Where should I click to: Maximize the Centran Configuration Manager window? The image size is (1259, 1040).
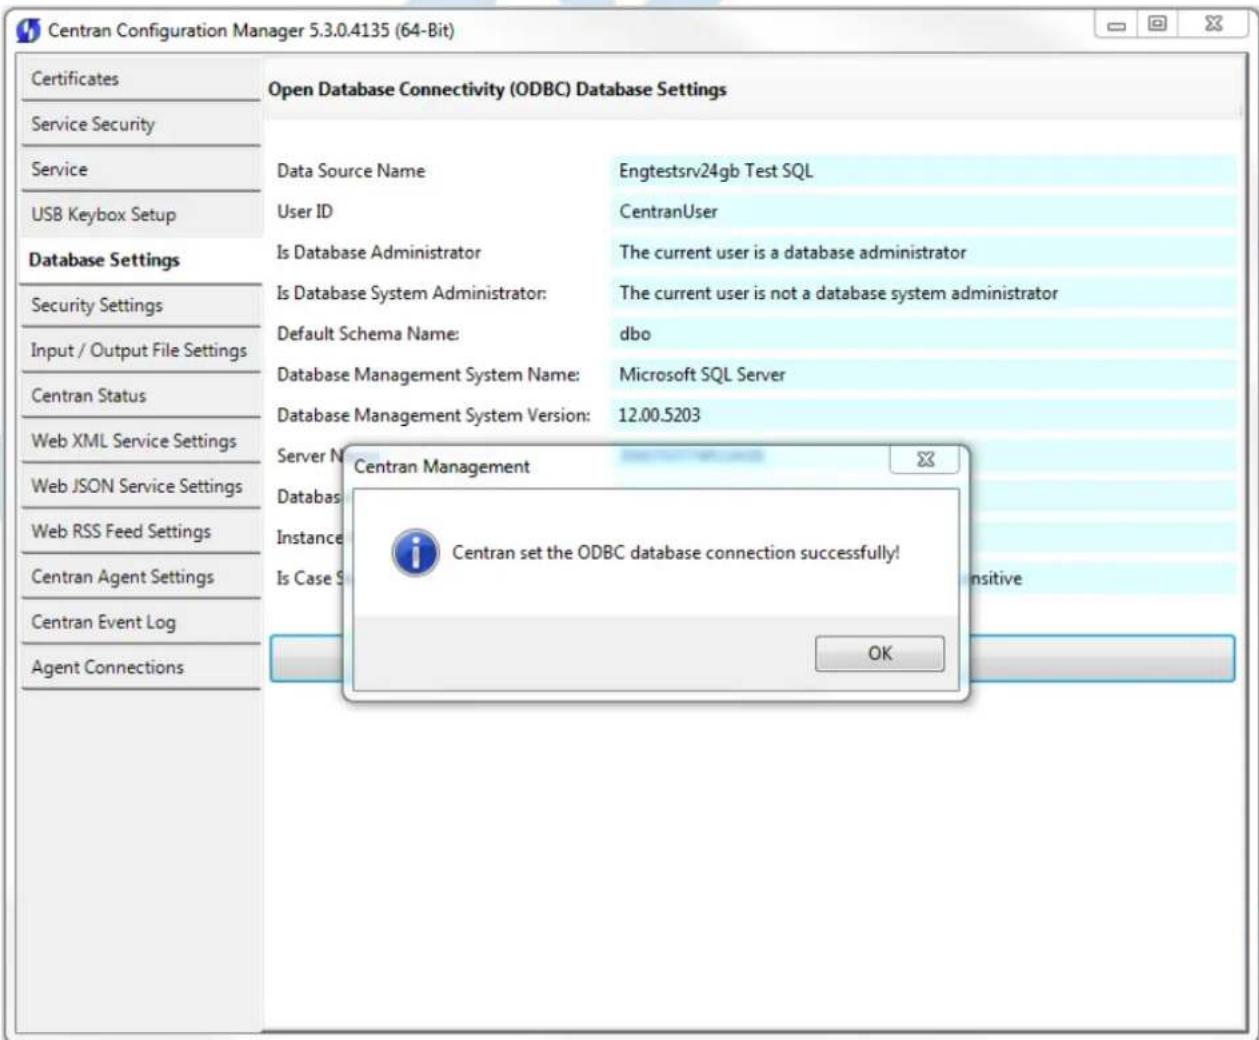click(x=1157, y=25)
